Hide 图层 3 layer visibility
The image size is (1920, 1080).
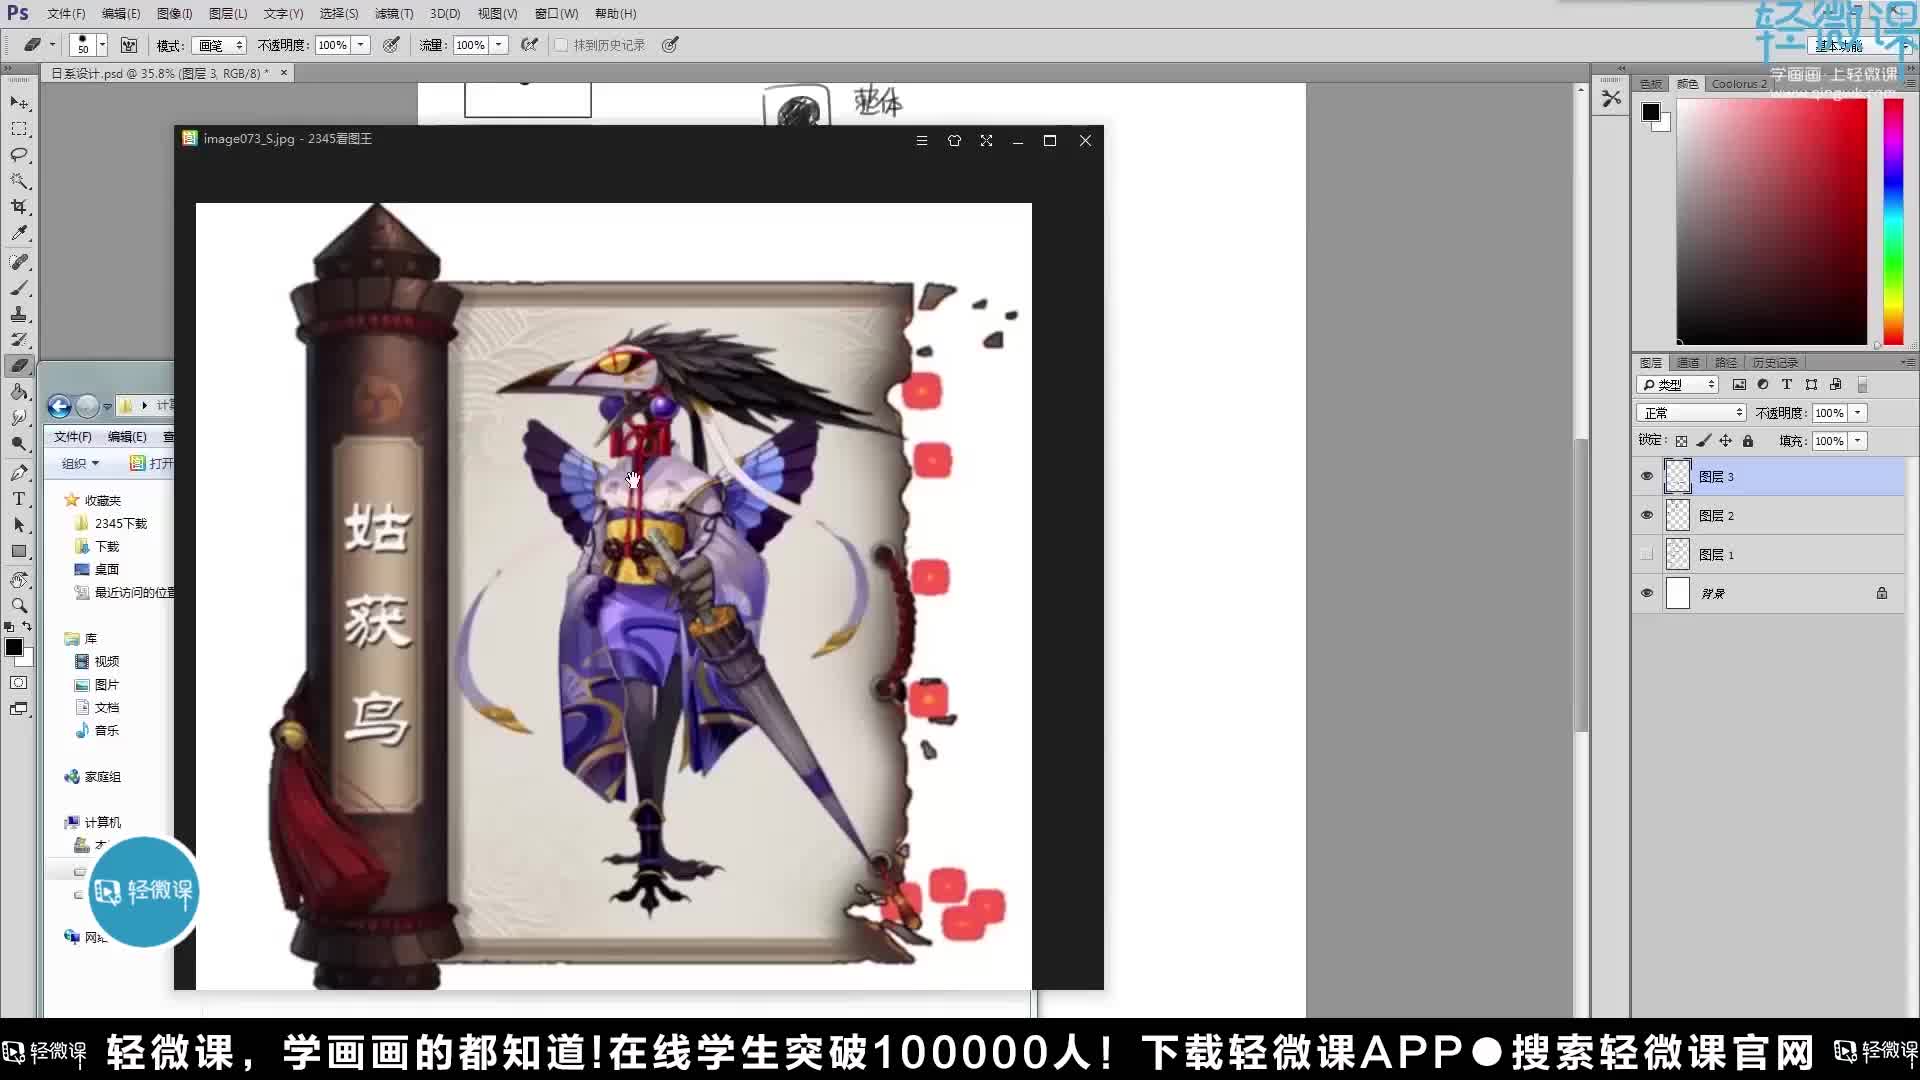(x=1647, y=477)
